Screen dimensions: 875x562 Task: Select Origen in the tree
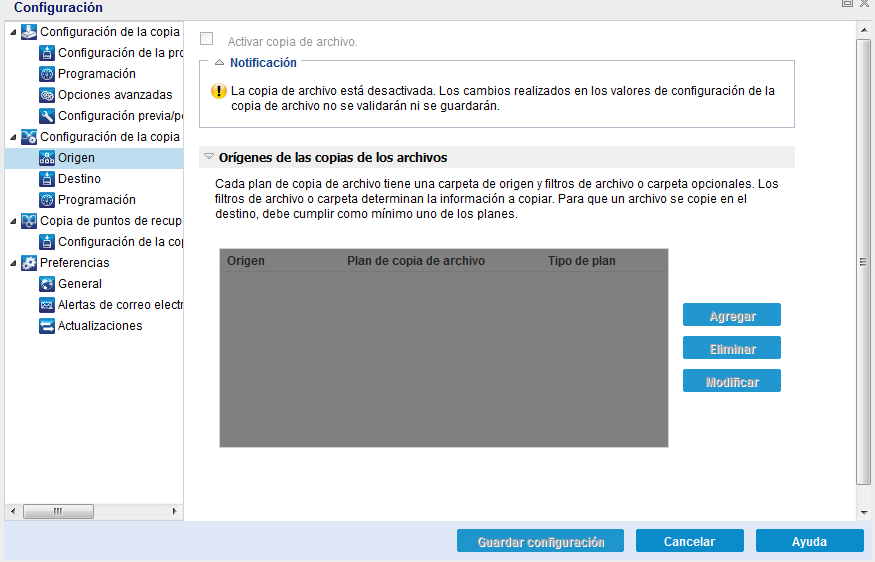[x=94, y=158]
